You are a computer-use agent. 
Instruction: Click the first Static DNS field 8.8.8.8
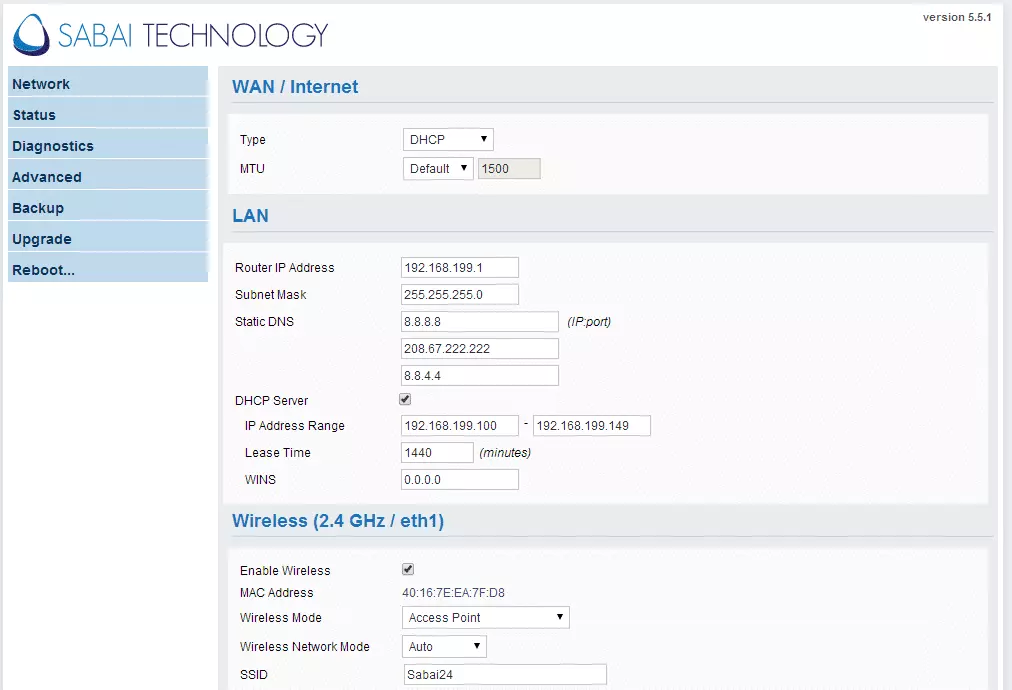tap(479, 322)
